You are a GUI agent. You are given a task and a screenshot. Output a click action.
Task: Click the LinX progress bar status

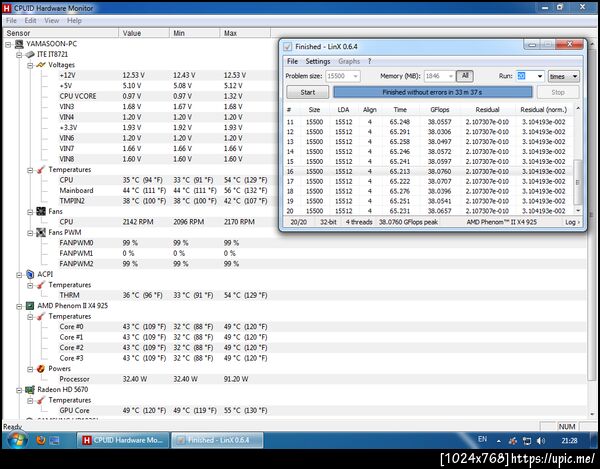click(432, 92)
